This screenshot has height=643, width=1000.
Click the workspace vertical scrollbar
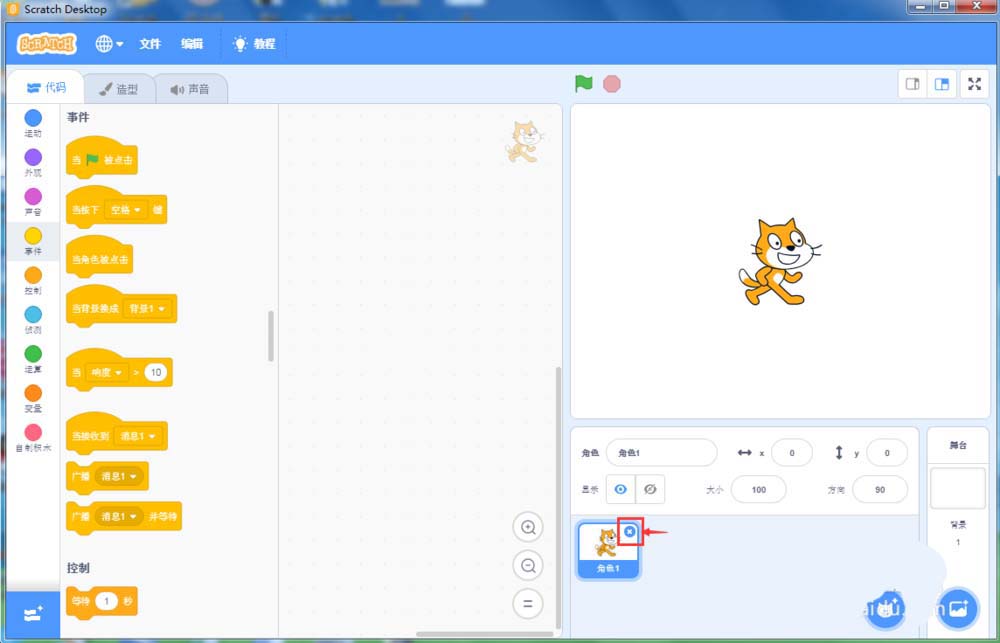coord(559,498)
